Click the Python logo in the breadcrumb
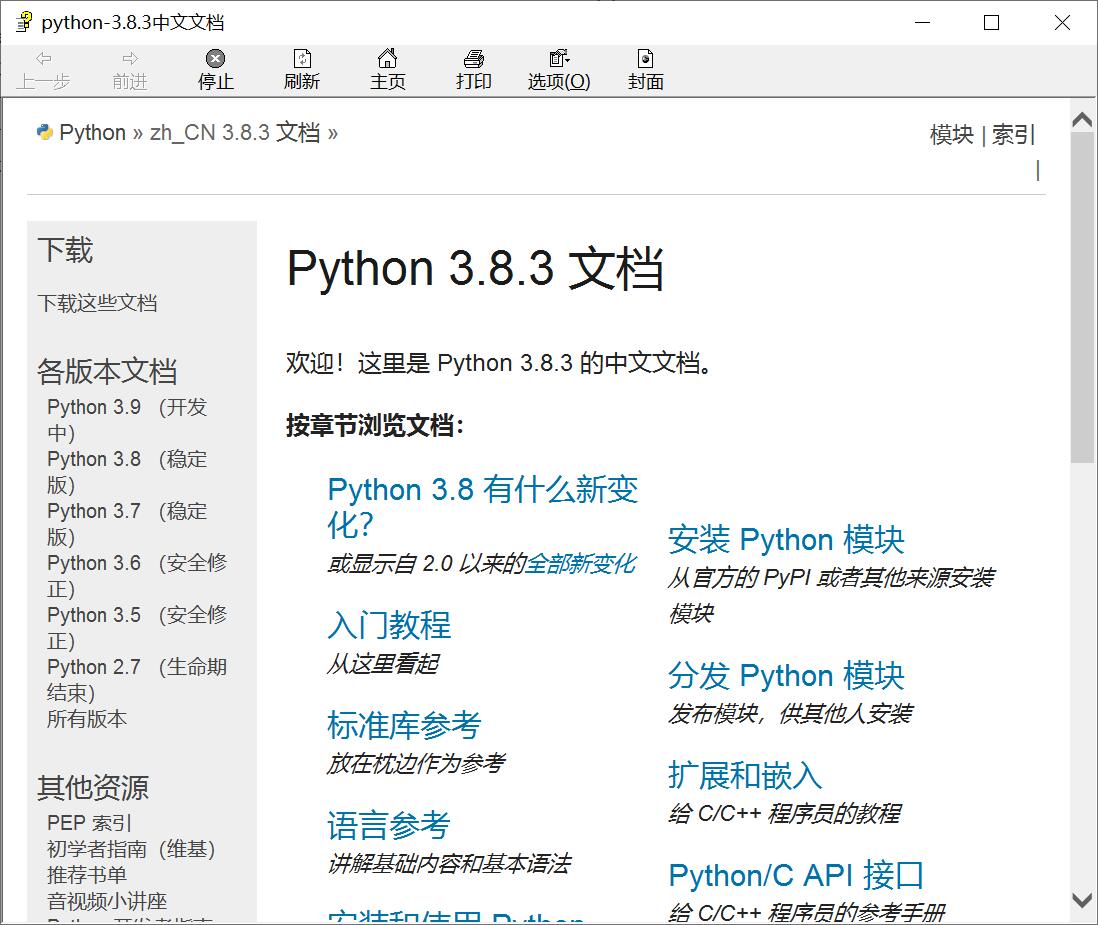 (x=44, y=131)
